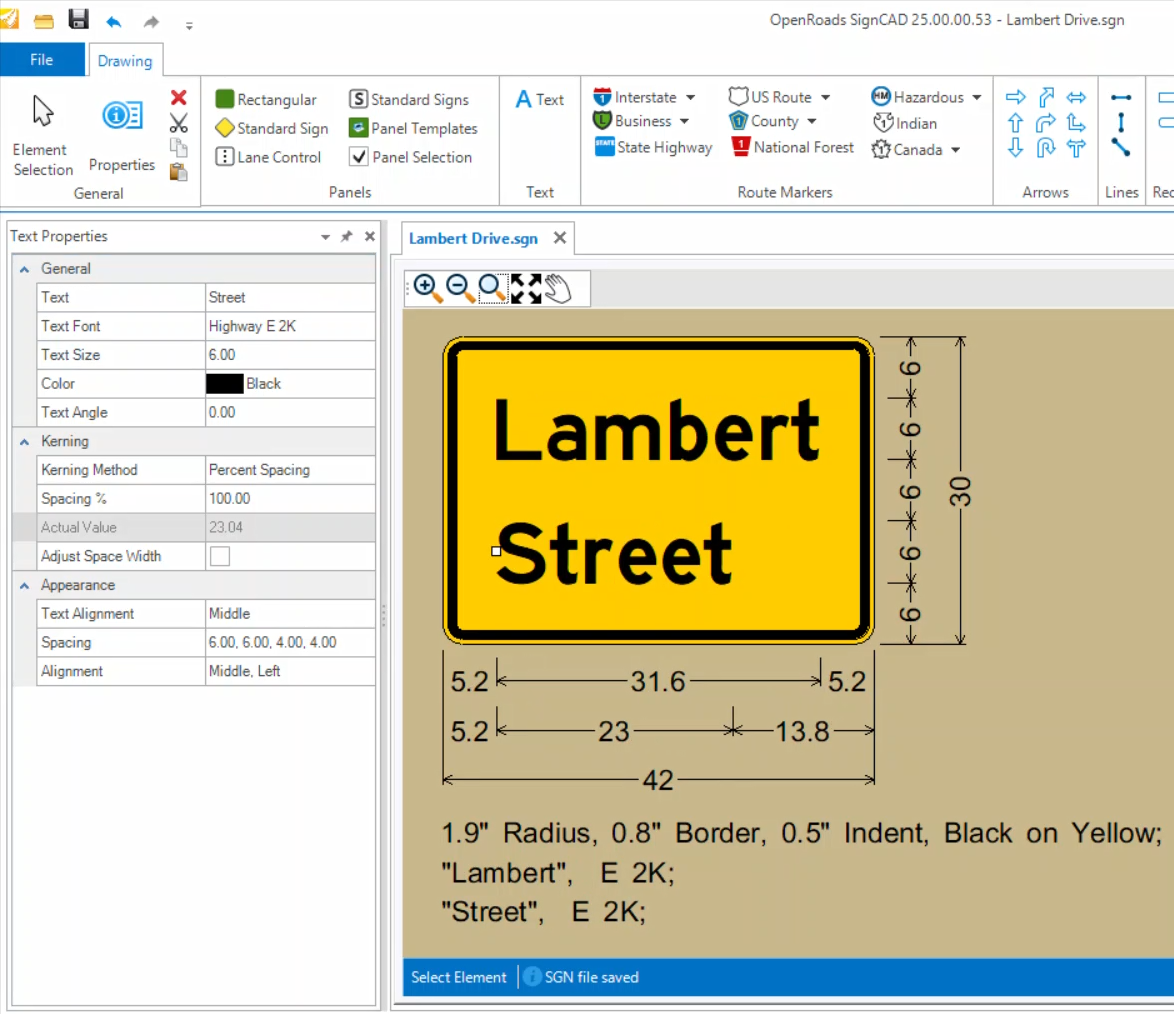Open the Interstate marker dropdown
1174x1014 pixels.
click(690, 97)
